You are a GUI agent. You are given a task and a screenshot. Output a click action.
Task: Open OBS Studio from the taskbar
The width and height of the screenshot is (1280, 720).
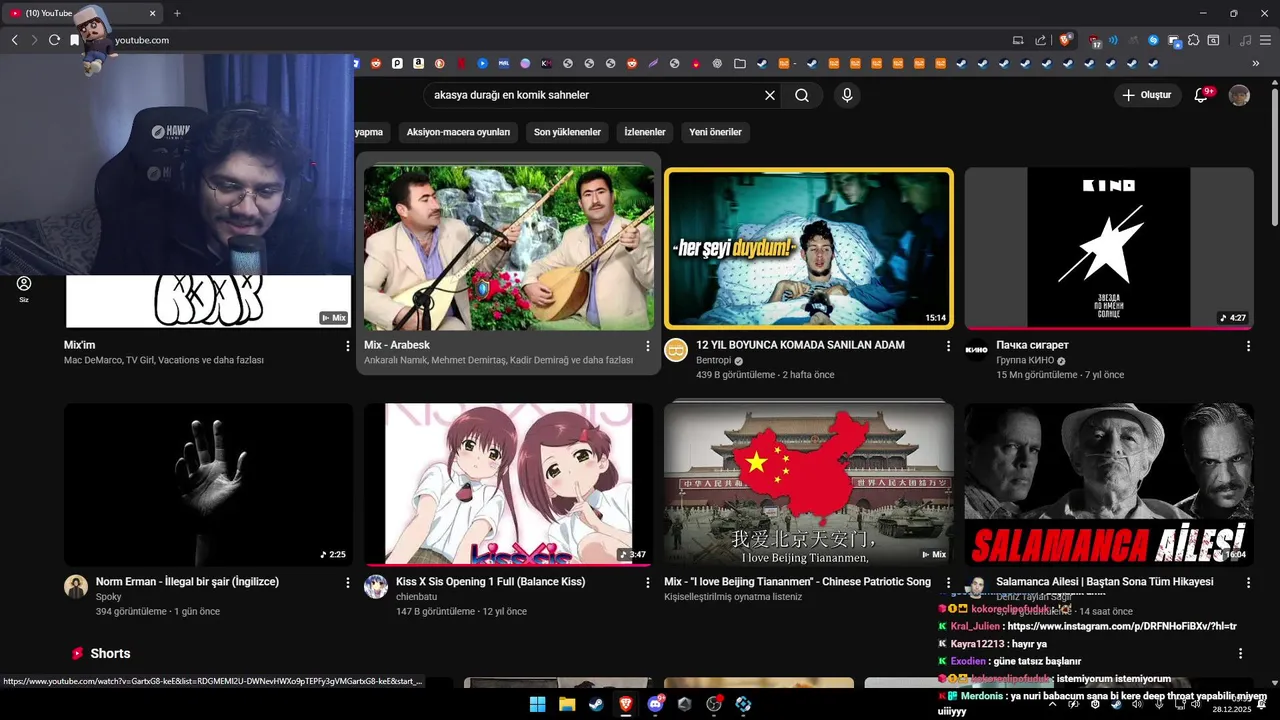click(x=714, y=704)
